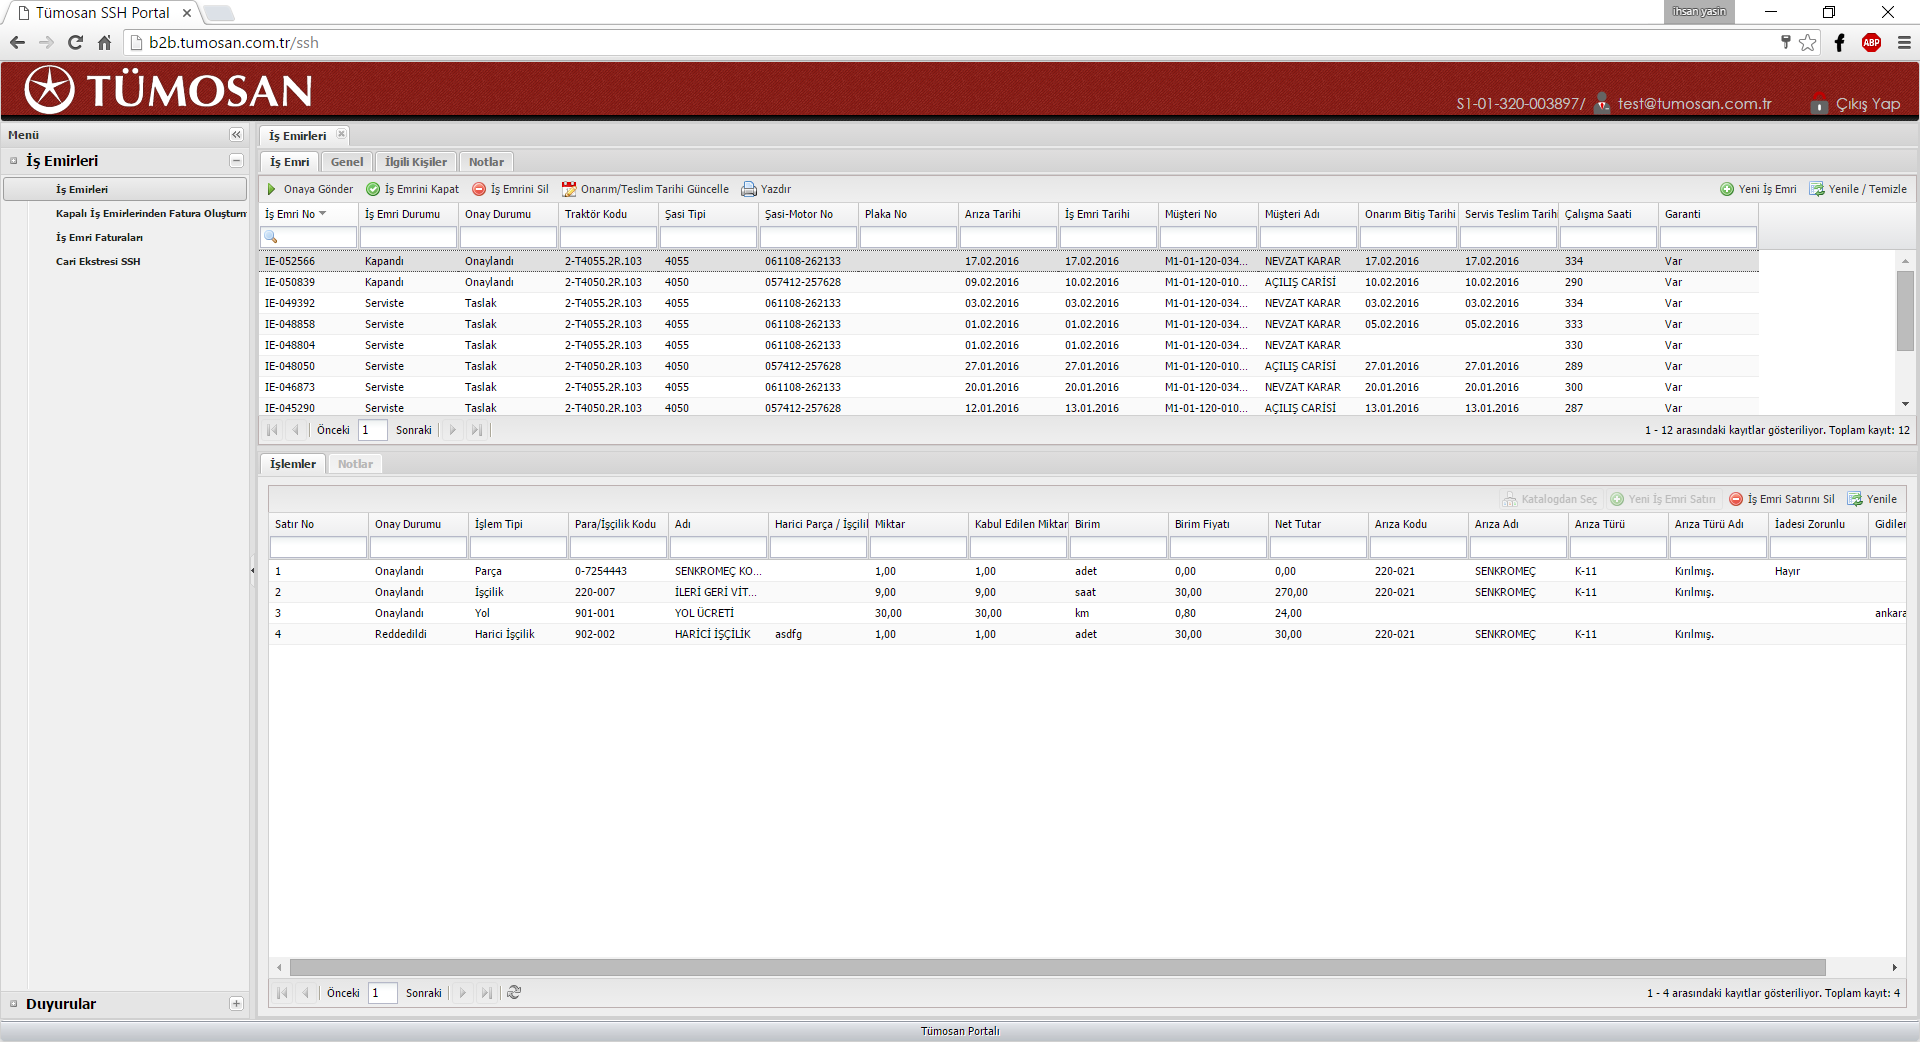Open Chrome hamburger menu
This screenshot has width=1920, height=1042.
pyautogui.click(x=1904, y=42)
